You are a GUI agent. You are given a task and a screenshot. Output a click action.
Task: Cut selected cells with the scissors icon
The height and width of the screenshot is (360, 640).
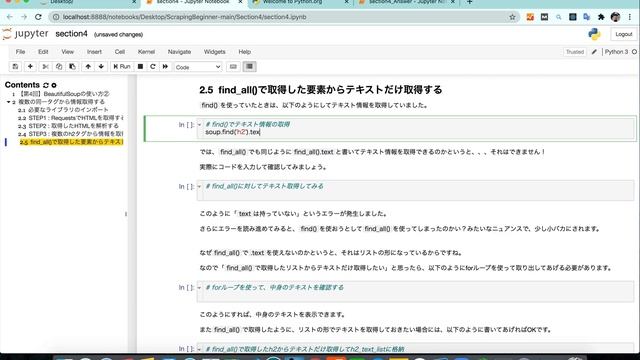click(x=45, y=67)
